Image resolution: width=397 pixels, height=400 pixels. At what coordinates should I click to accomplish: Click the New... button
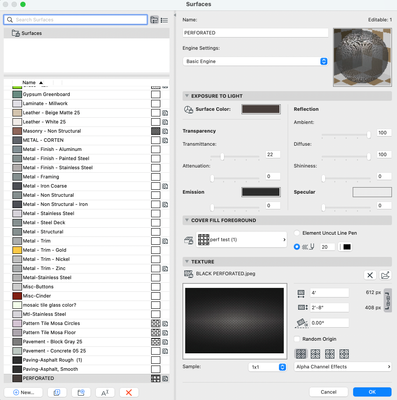[23, 392]
